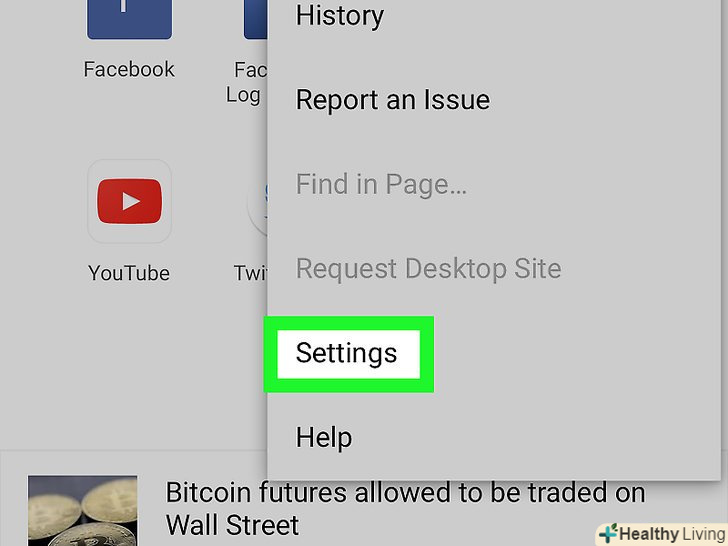Toggle the Request Desktop Site option

coord(429,268)
